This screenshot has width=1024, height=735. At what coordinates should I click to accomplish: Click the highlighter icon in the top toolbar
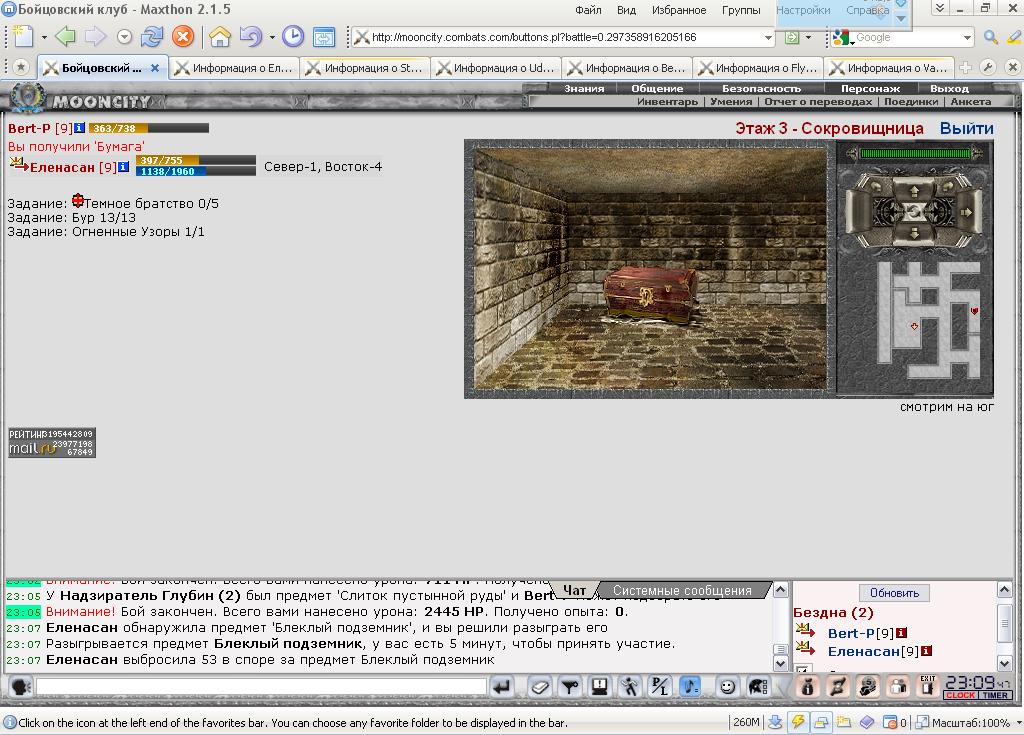pyautogui.click(x=1014, y=37)
